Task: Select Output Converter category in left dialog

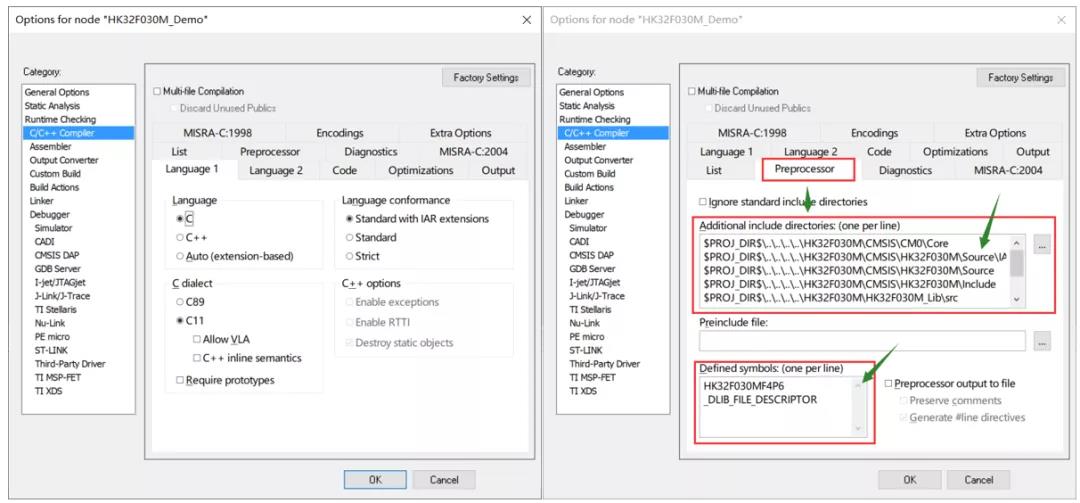Action: [64, 160]
